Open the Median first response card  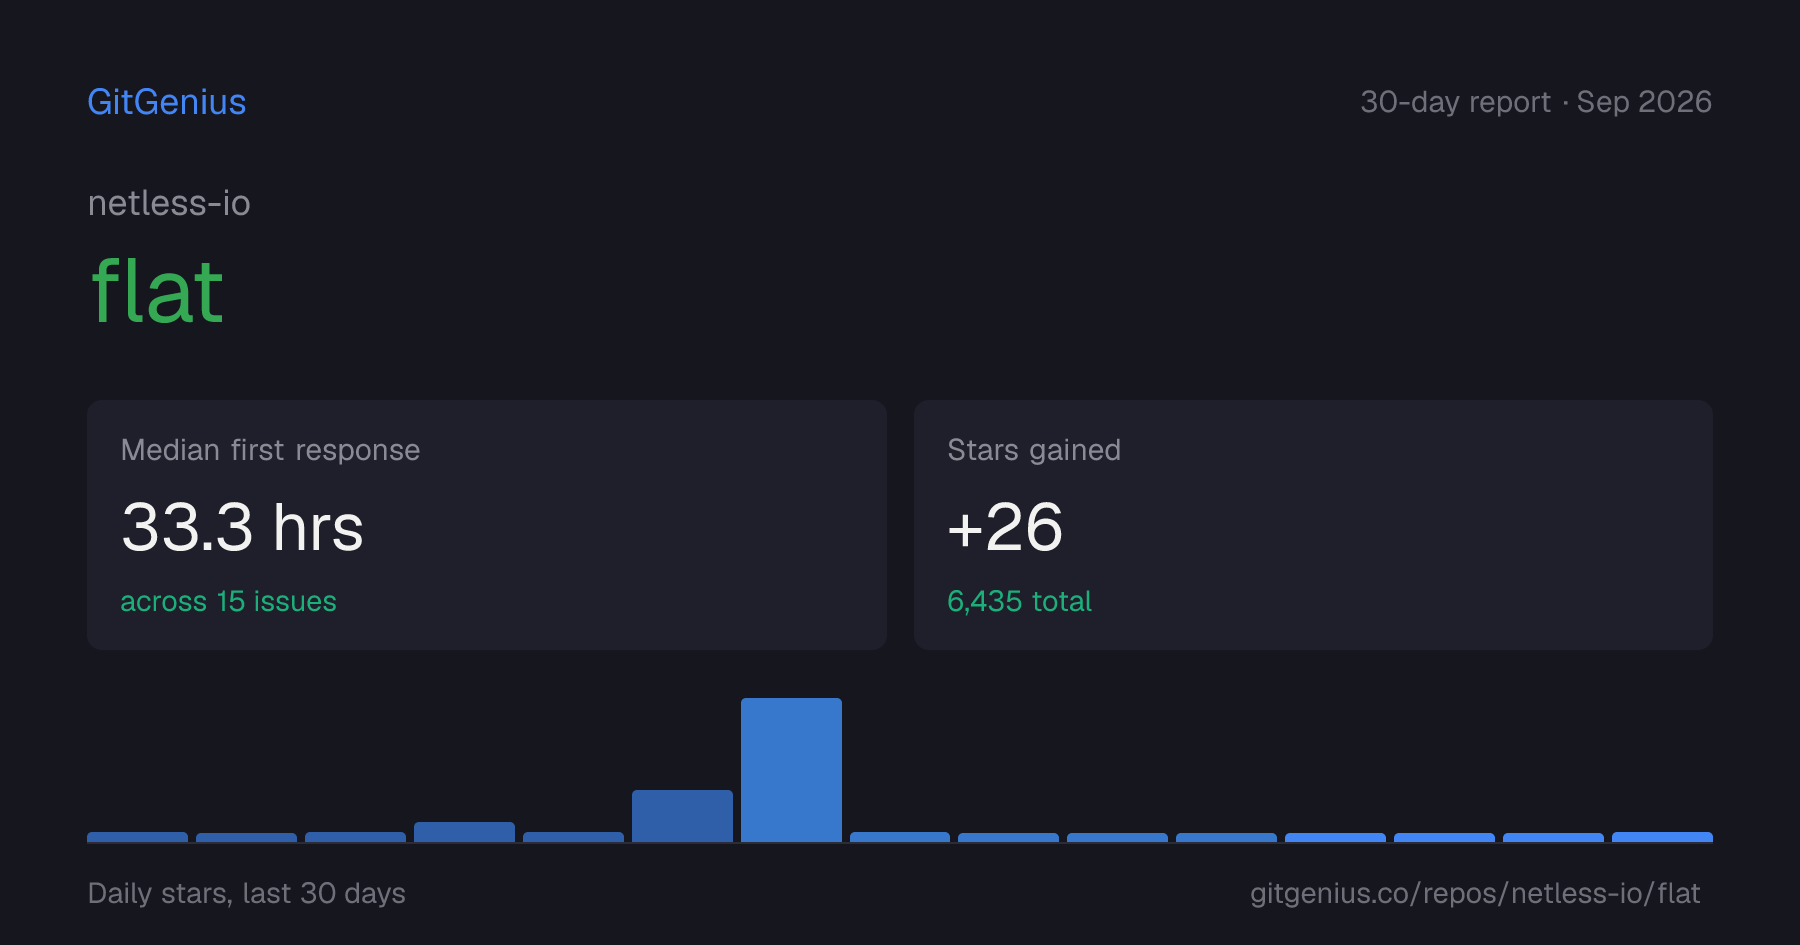(487, 525)
